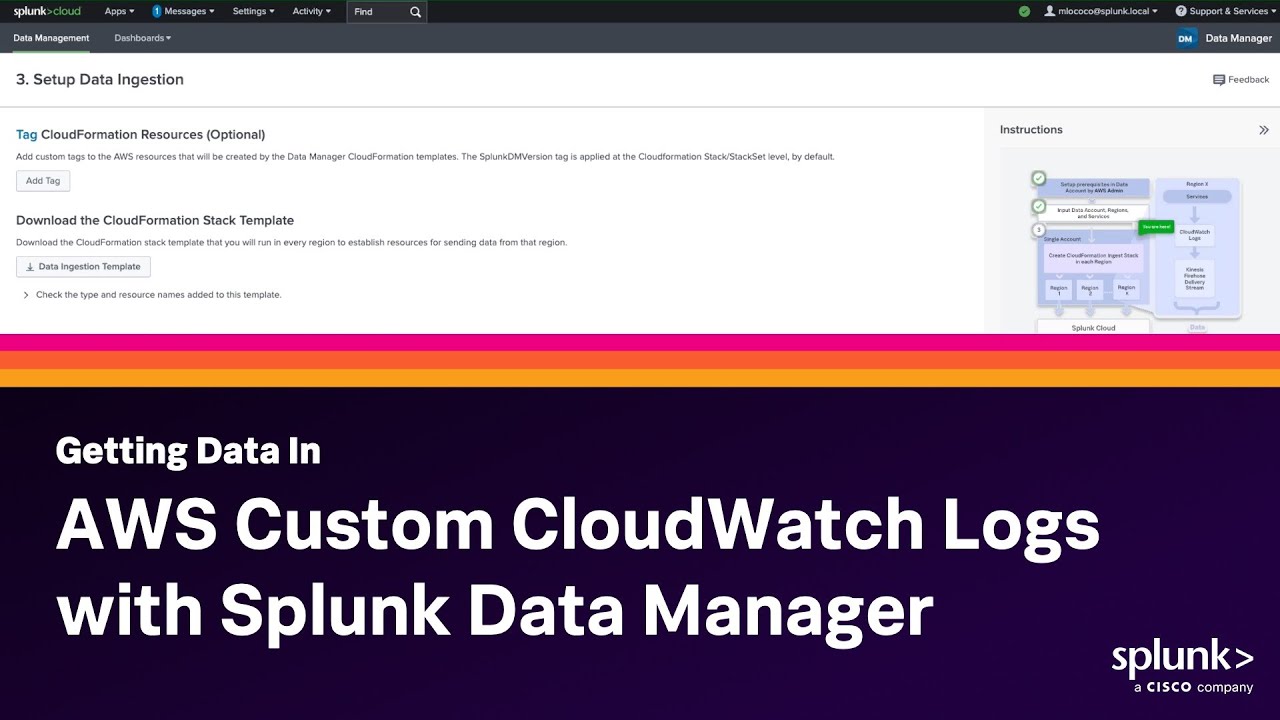
Task: Select the Data Management tab
Action: click(51, 38)
